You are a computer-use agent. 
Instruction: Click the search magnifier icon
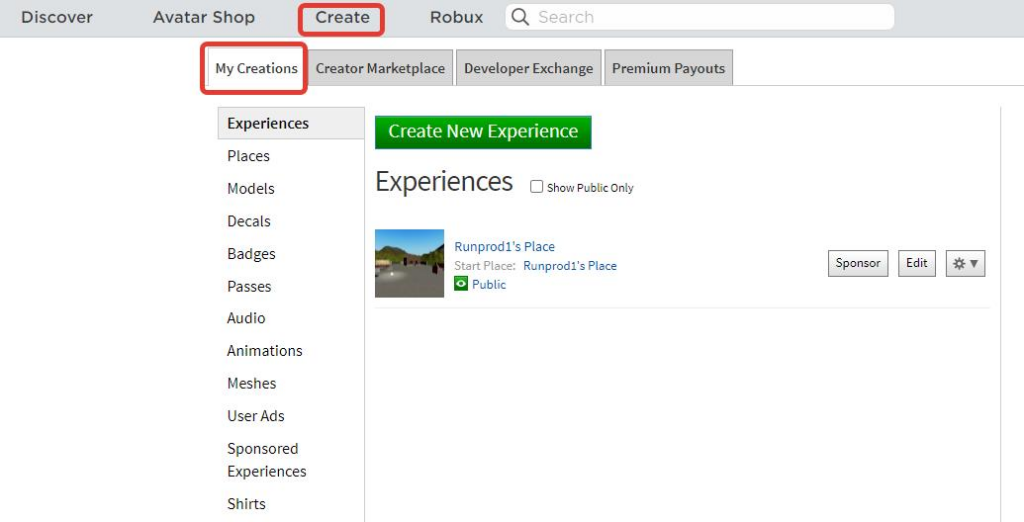pos(520,17)
